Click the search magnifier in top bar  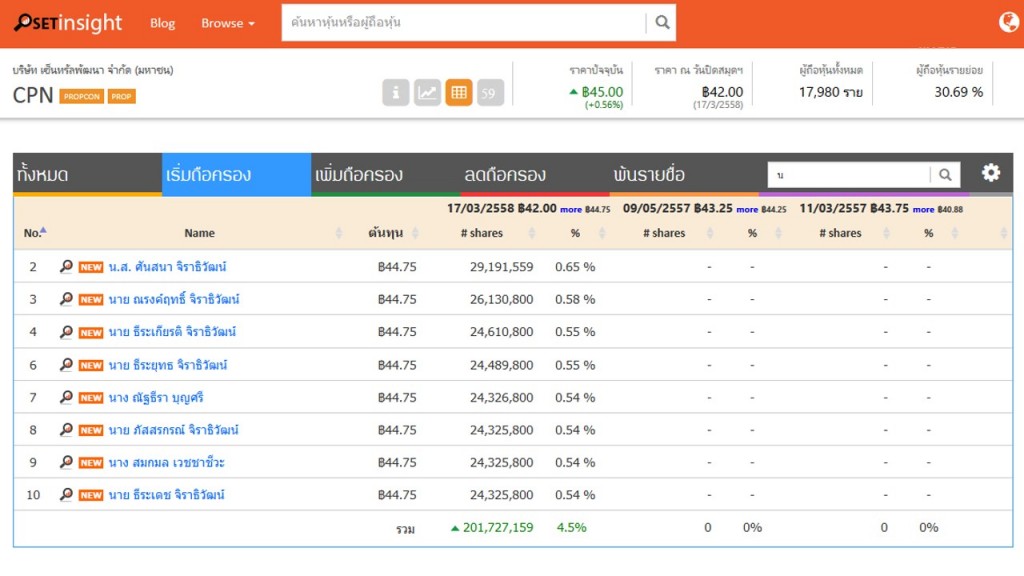662,23
